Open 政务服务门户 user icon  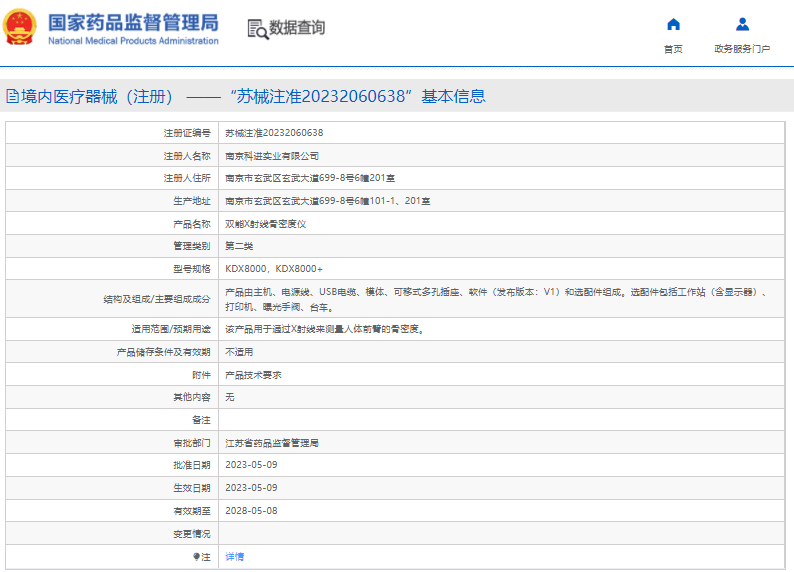coord(742,24)
